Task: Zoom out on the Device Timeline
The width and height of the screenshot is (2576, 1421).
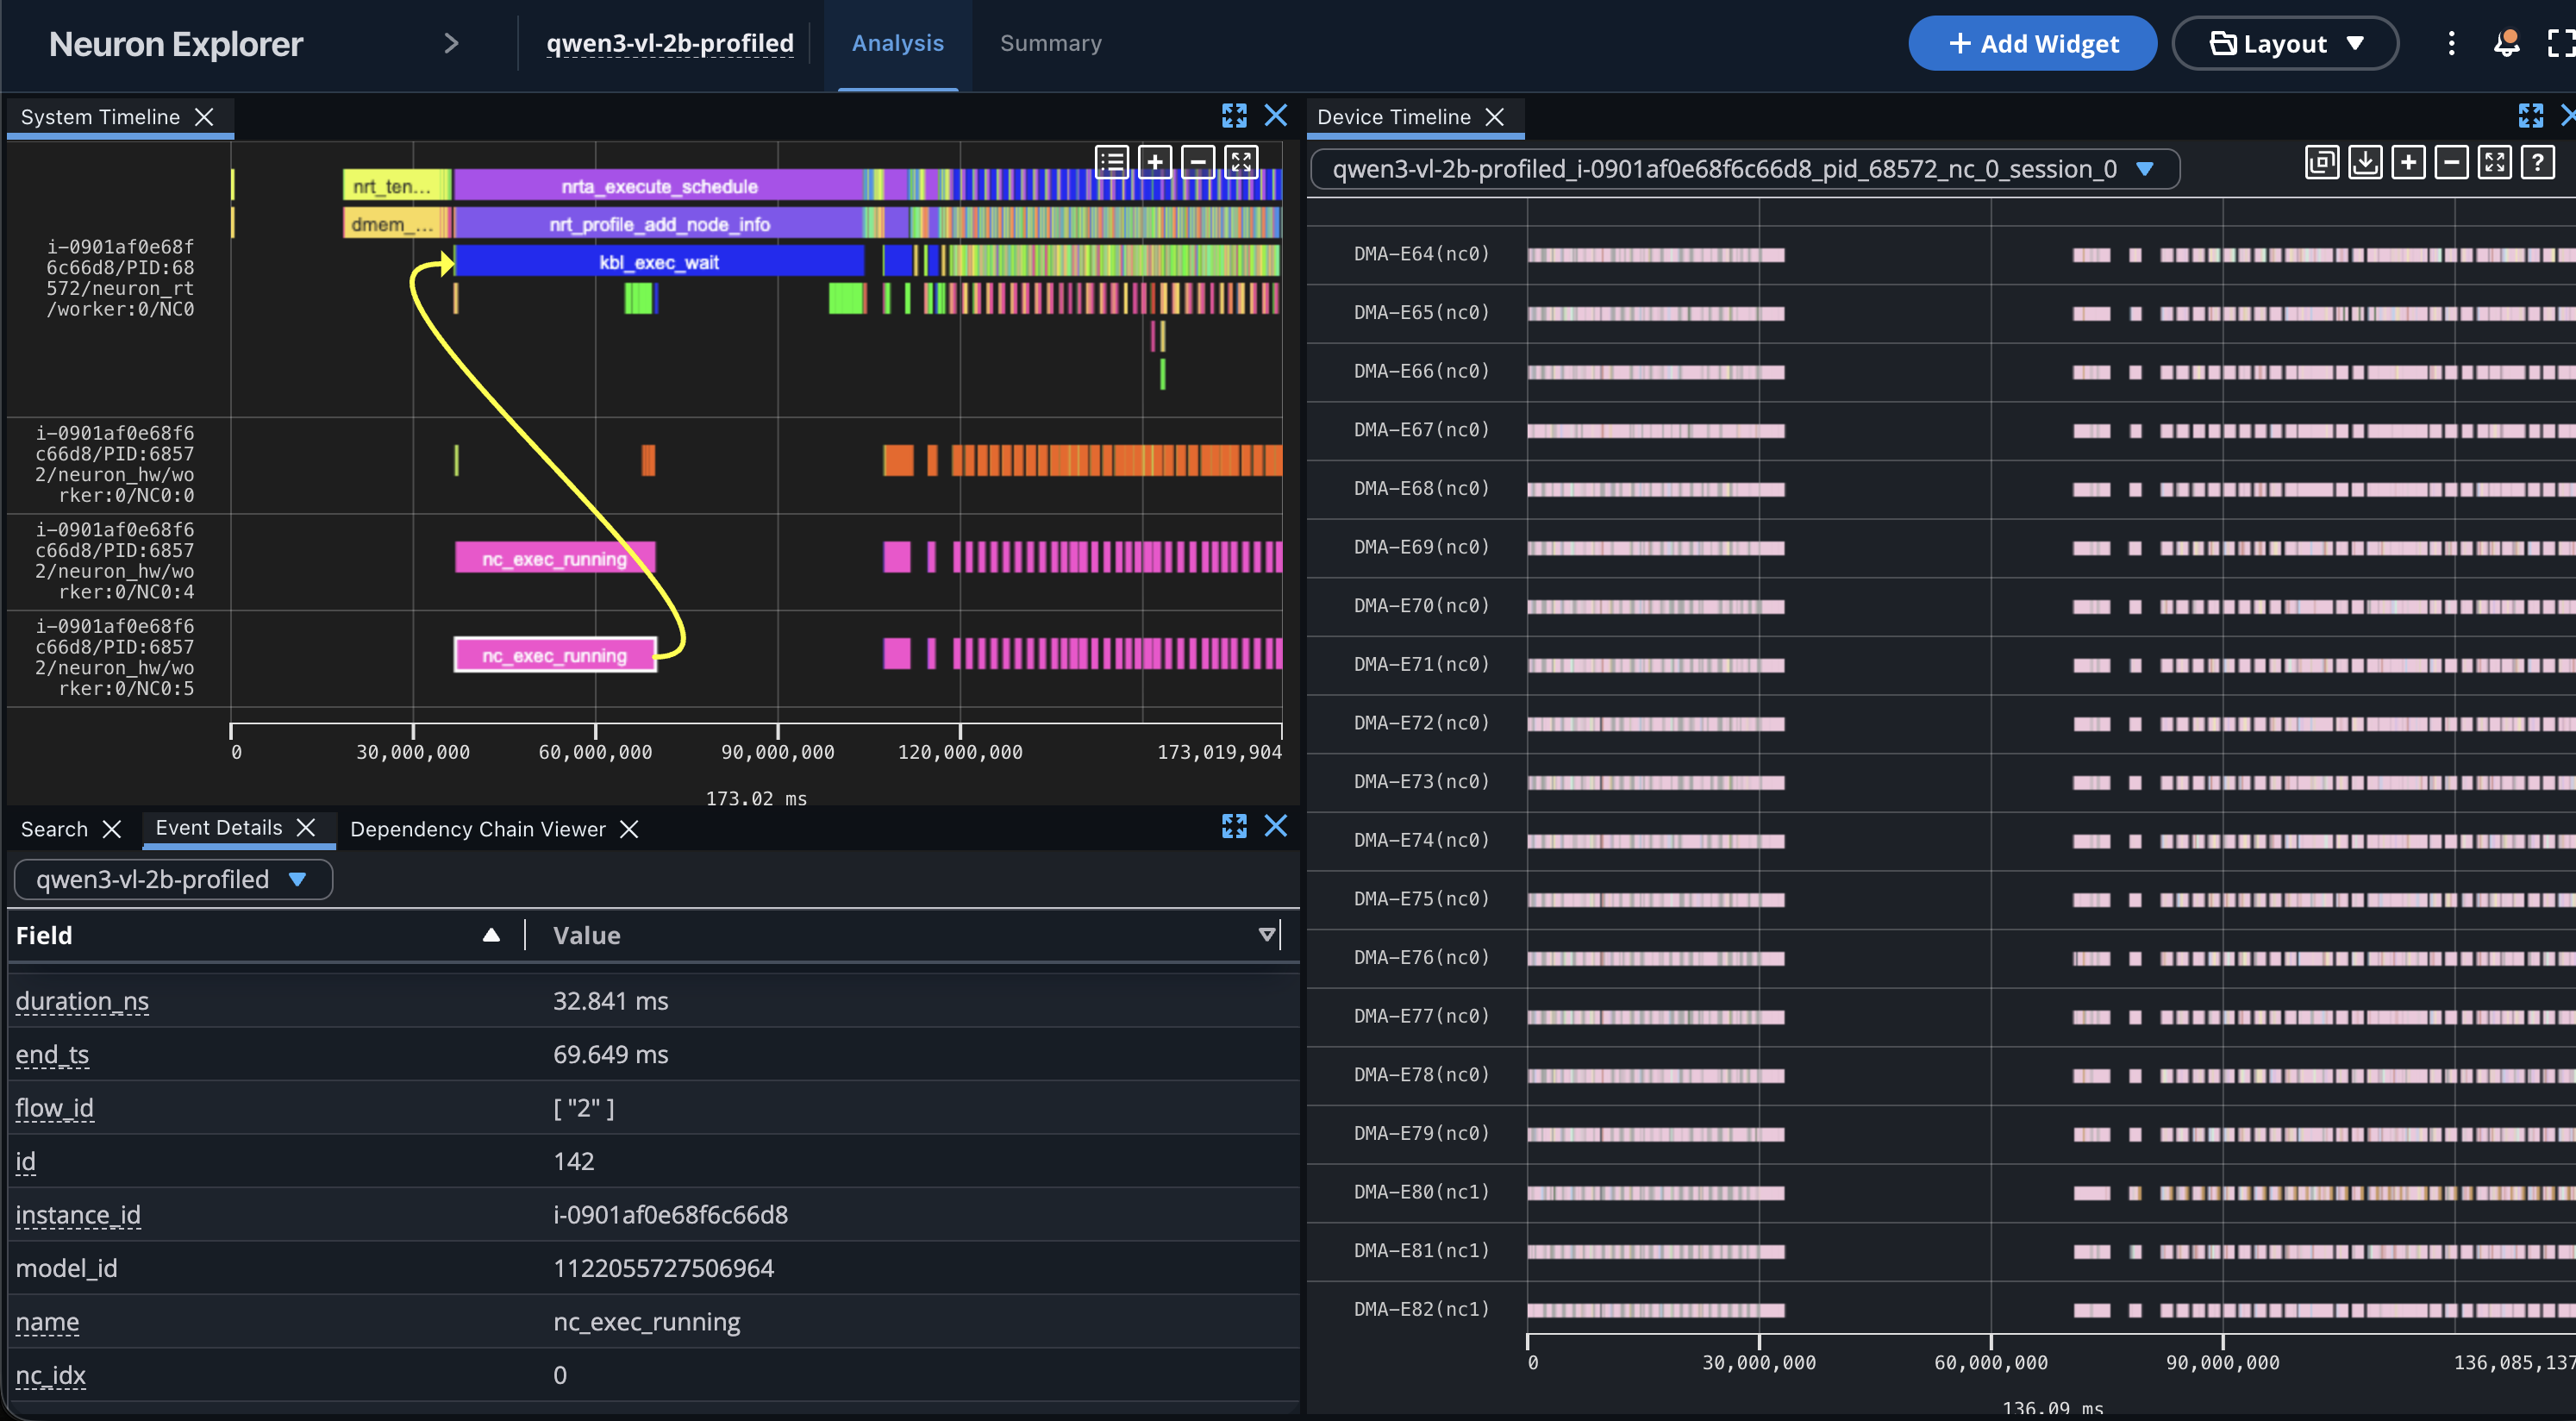Action: (2451, 162)
